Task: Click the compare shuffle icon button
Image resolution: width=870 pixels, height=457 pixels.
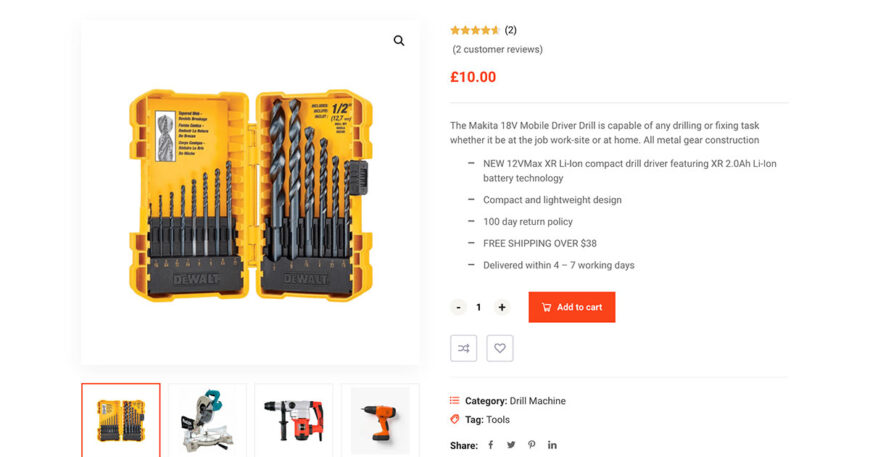Action: (x=464, y=348)
